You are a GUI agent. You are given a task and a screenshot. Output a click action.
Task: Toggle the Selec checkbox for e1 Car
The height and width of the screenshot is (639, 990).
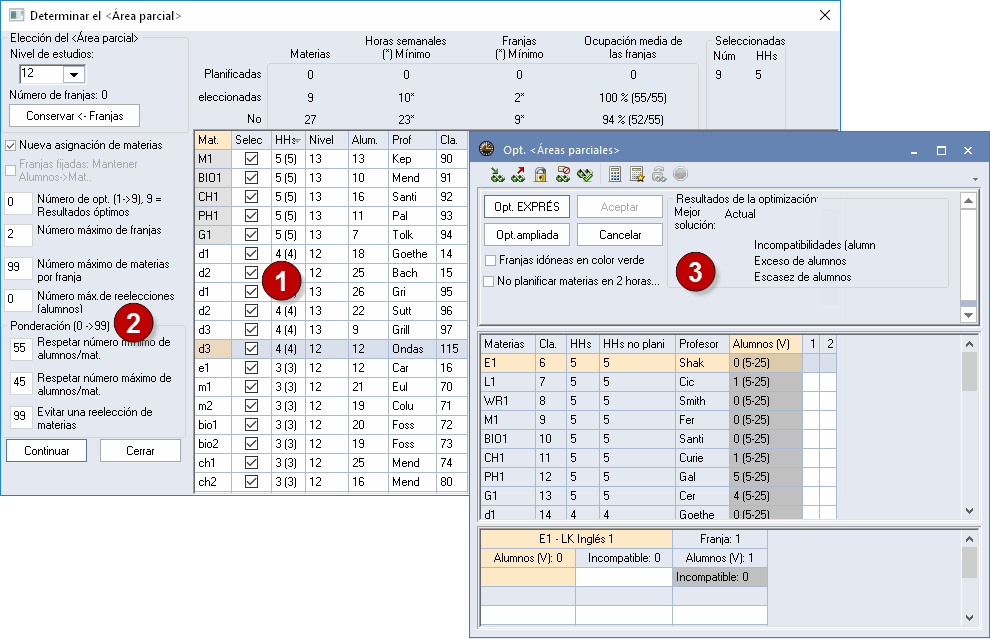[x=251, y=367]
